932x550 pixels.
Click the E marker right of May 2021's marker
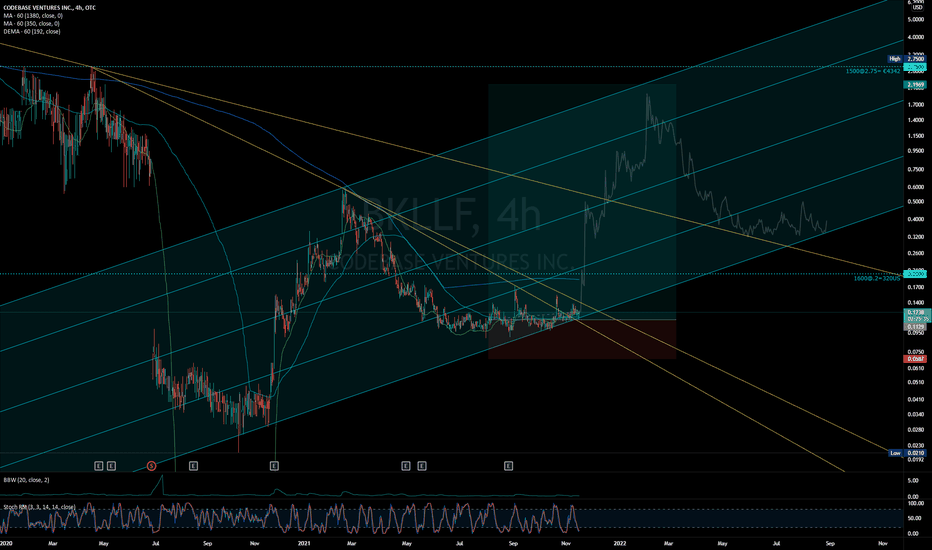coord(421,466)
